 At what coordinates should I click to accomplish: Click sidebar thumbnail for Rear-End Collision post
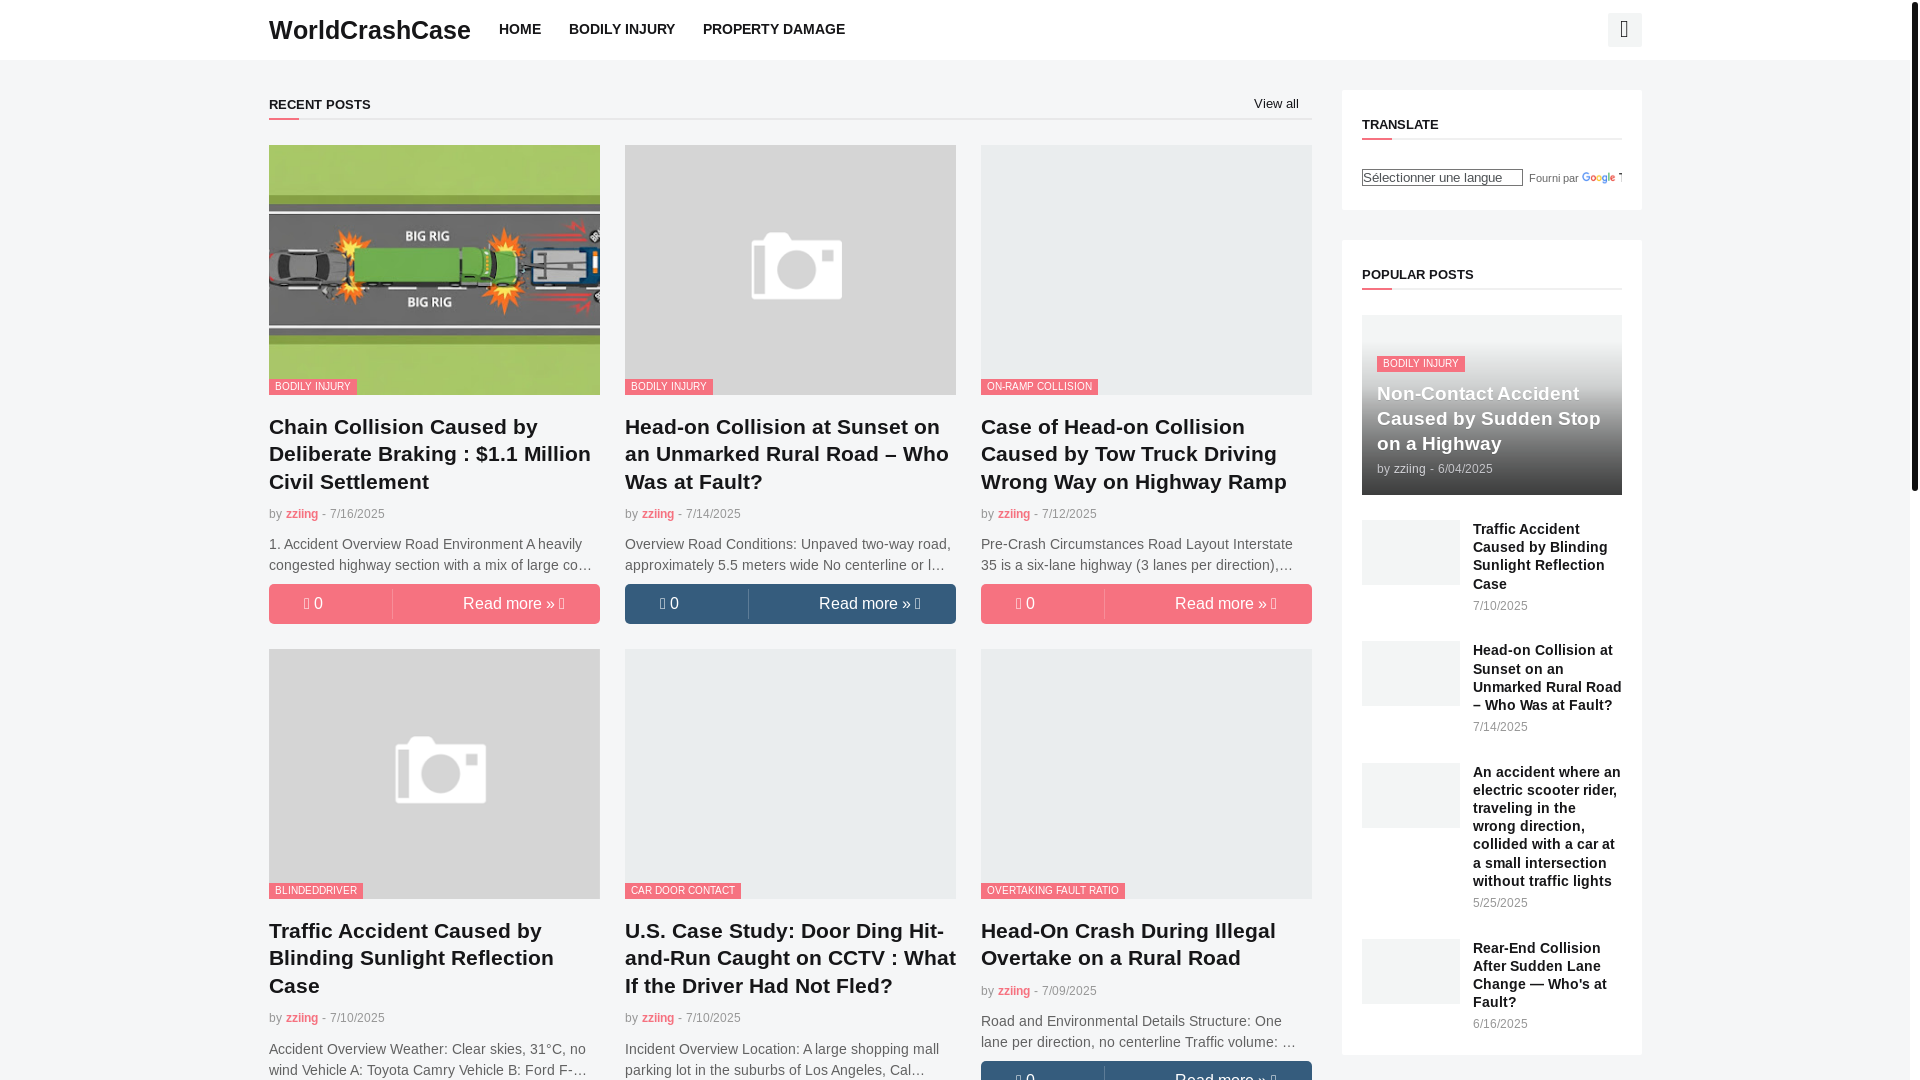1410,972
